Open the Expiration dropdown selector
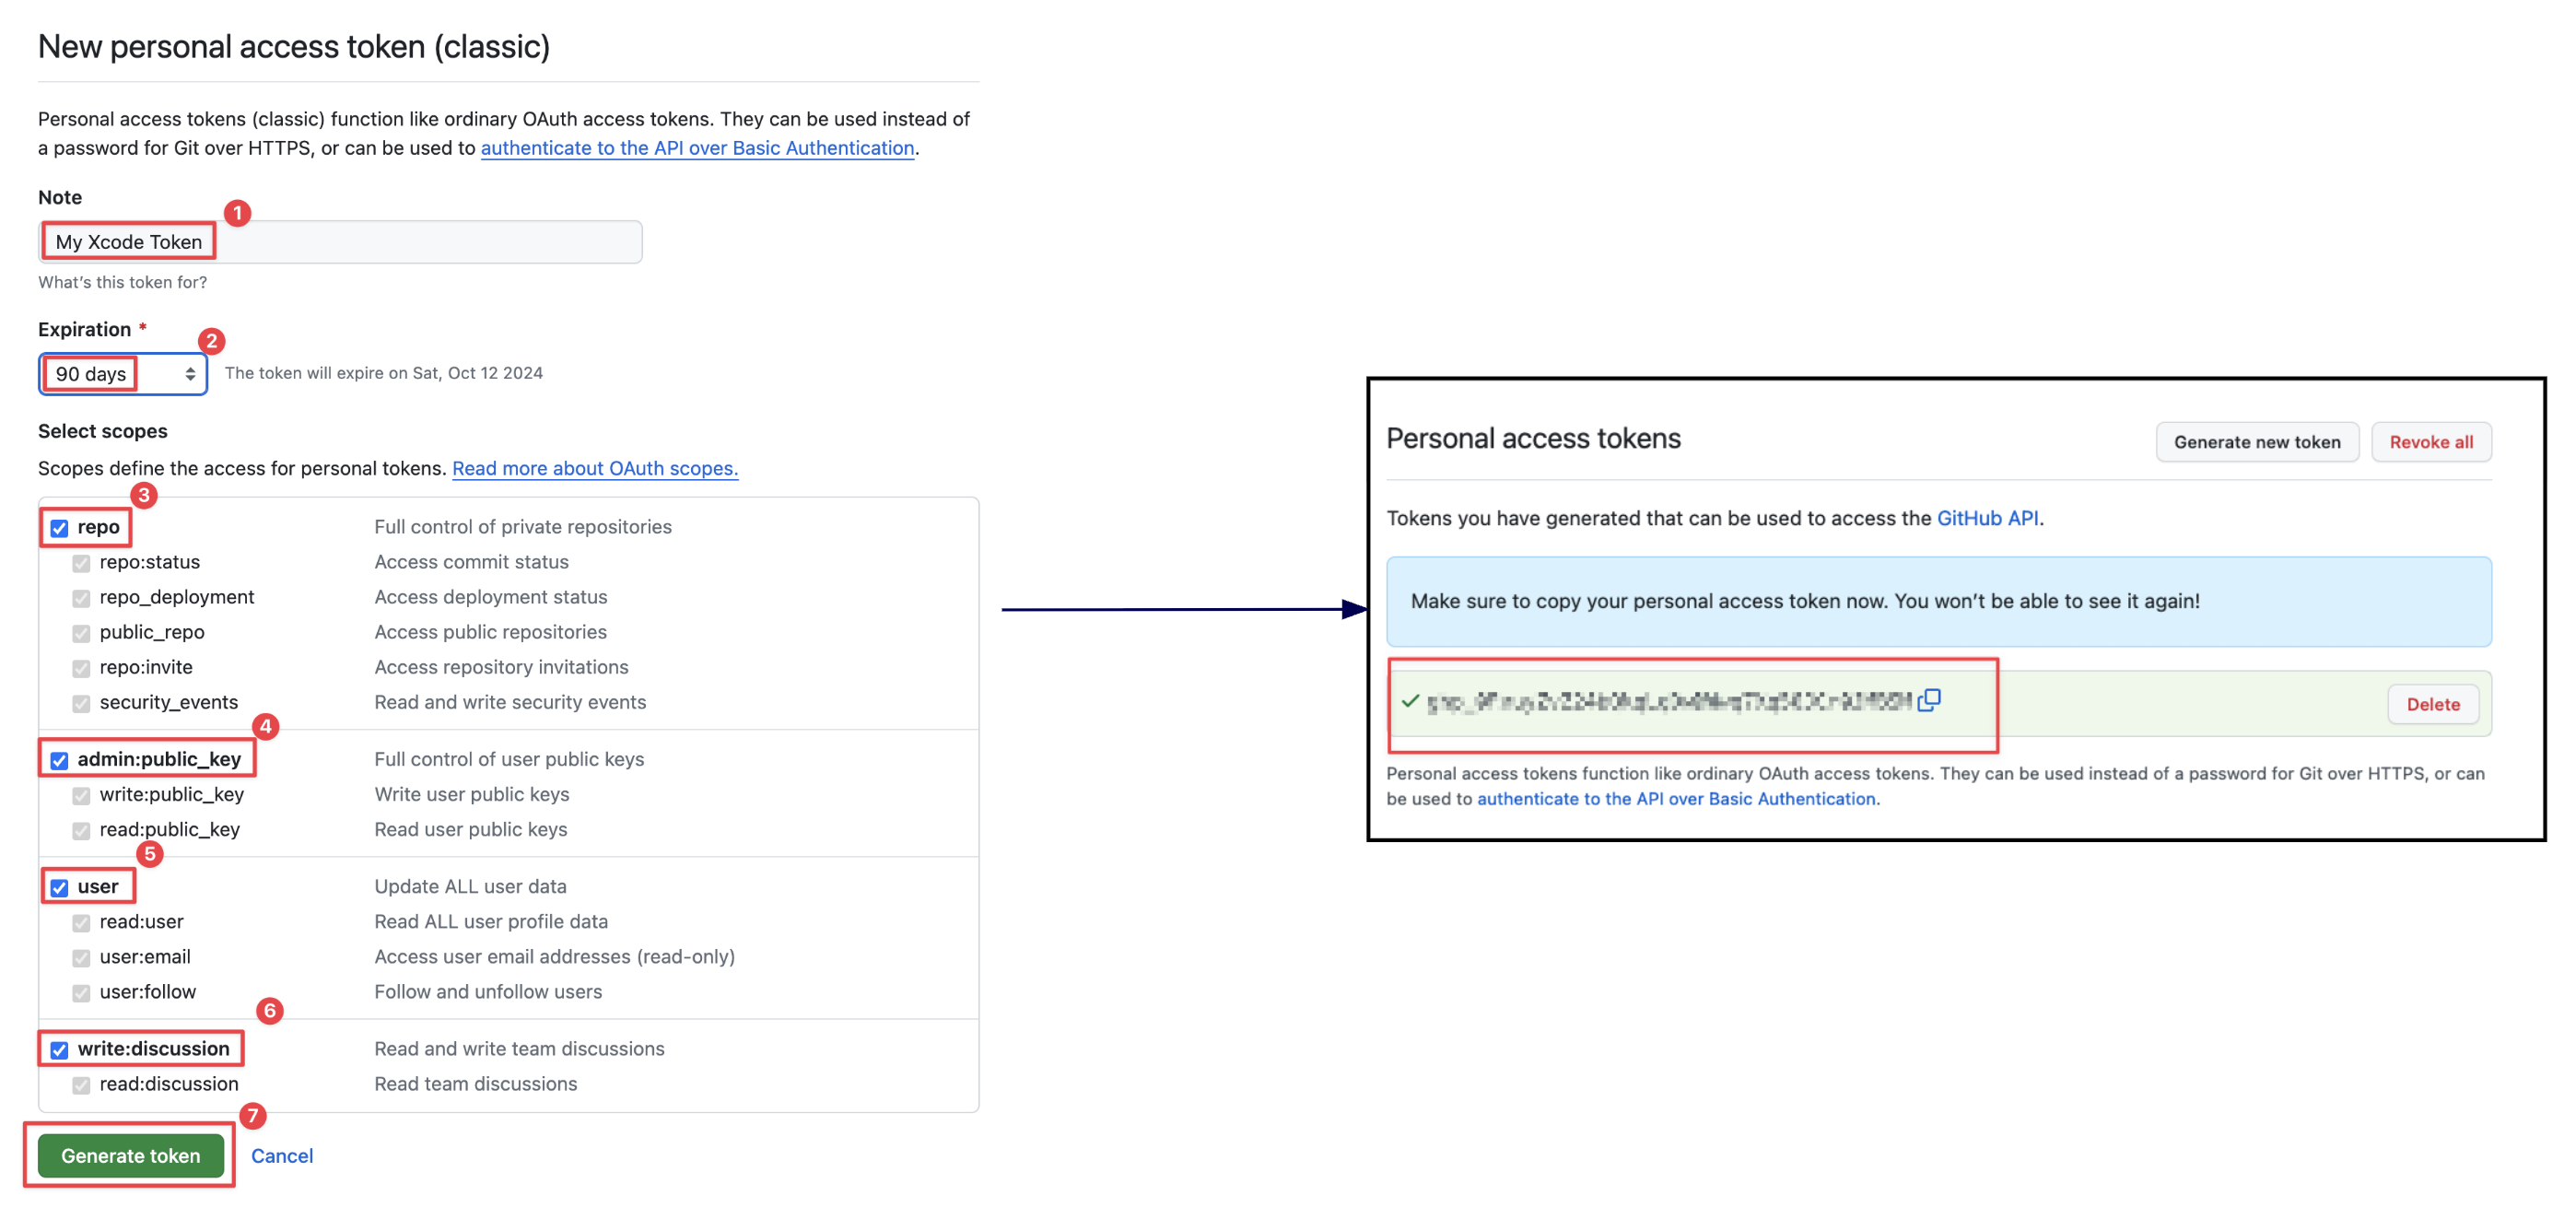This screenshot has width=2576, height=1207. pyautogui.click(x=122, y=373)
